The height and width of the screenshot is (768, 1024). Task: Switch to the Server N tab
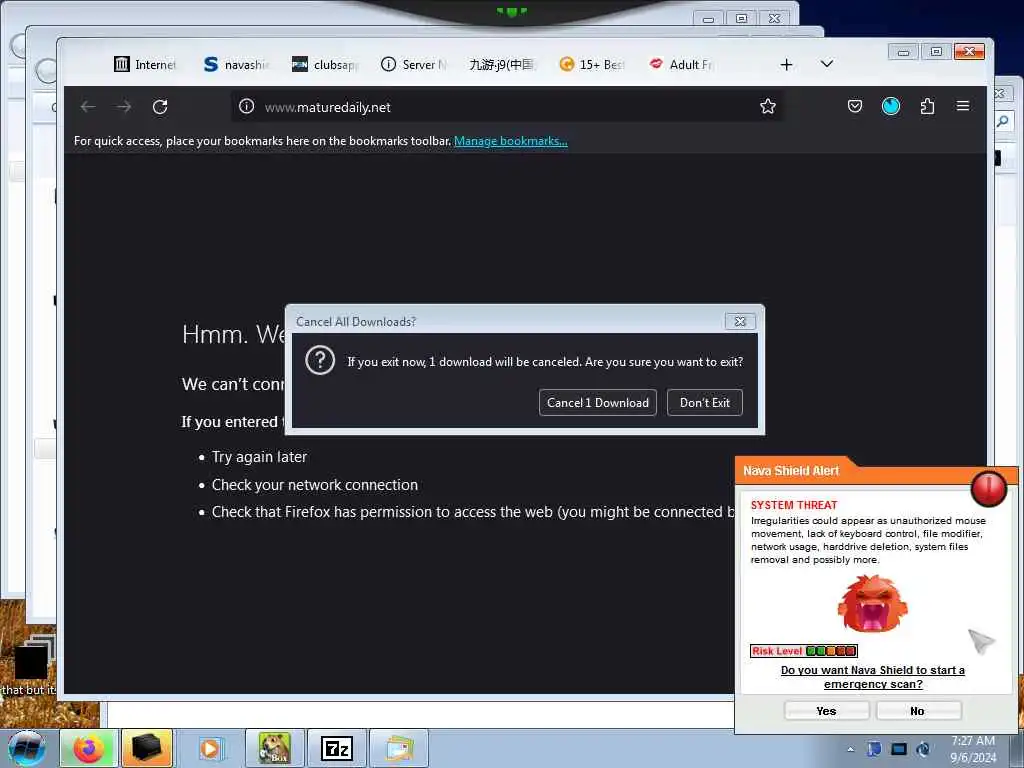click(x=414, y=64)
